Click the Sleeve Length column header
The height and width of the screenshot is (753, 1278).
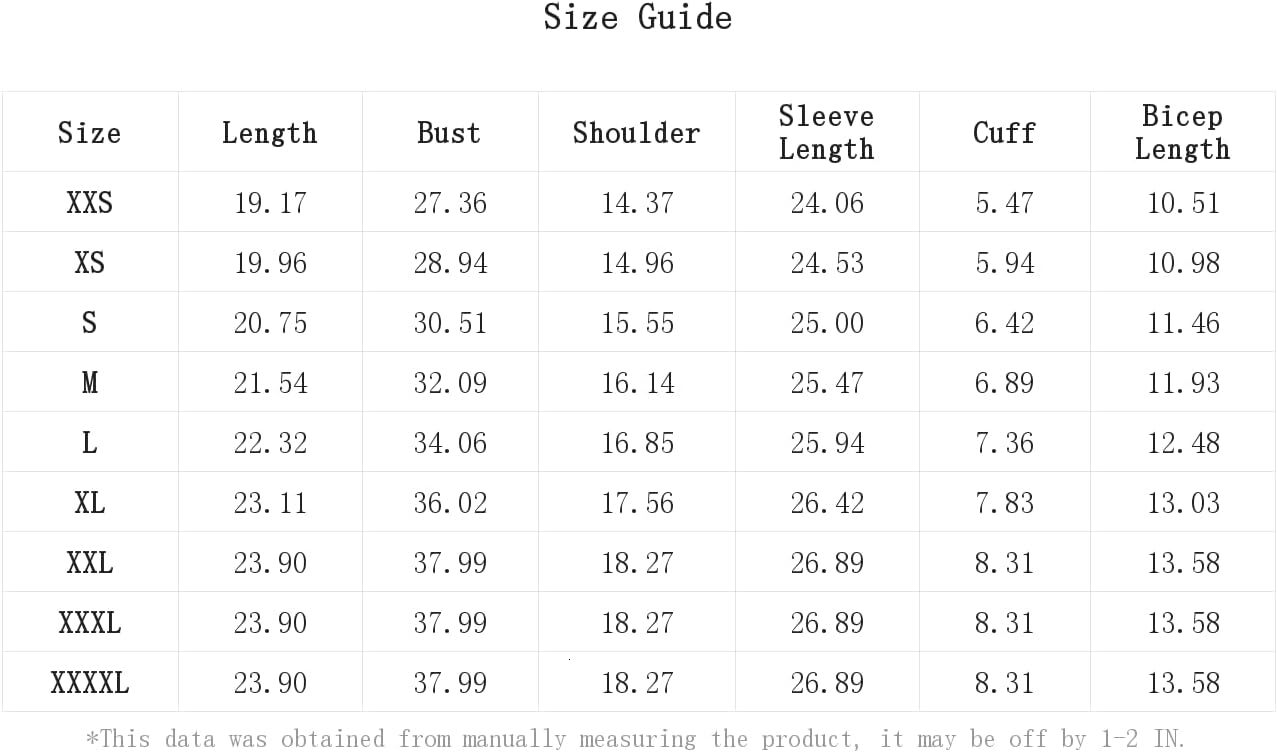(826, 133)
